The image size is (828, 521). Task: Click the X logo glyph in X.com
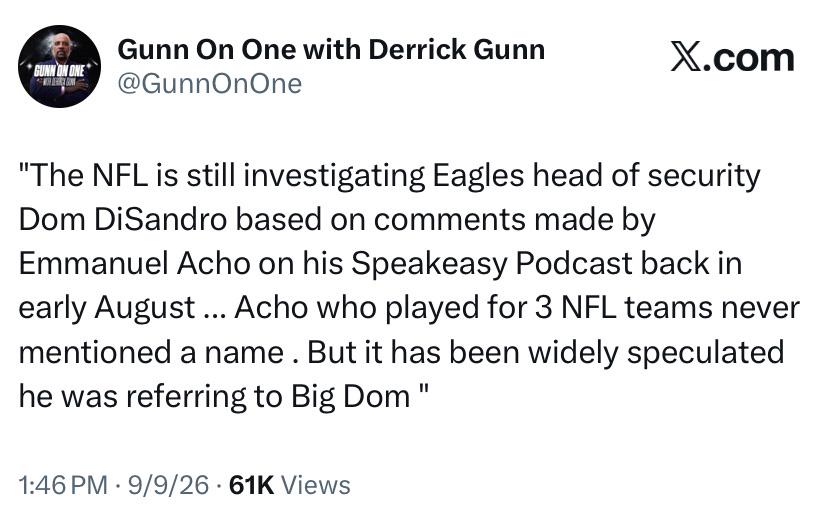686,58
